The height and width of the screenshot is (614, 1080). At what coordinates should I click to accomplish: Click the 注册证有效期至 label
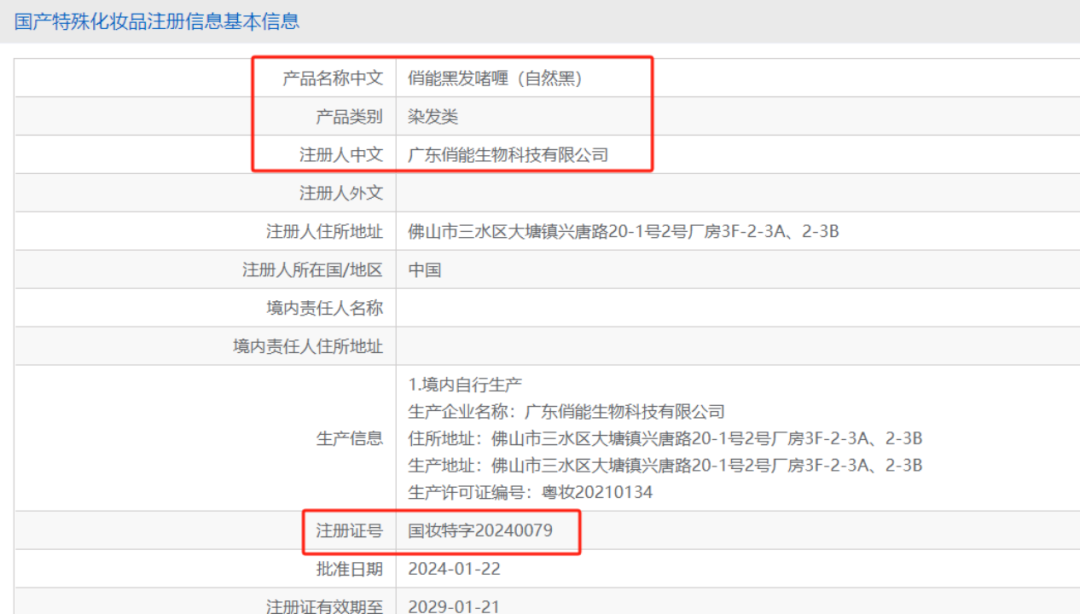tap(324, 606)
